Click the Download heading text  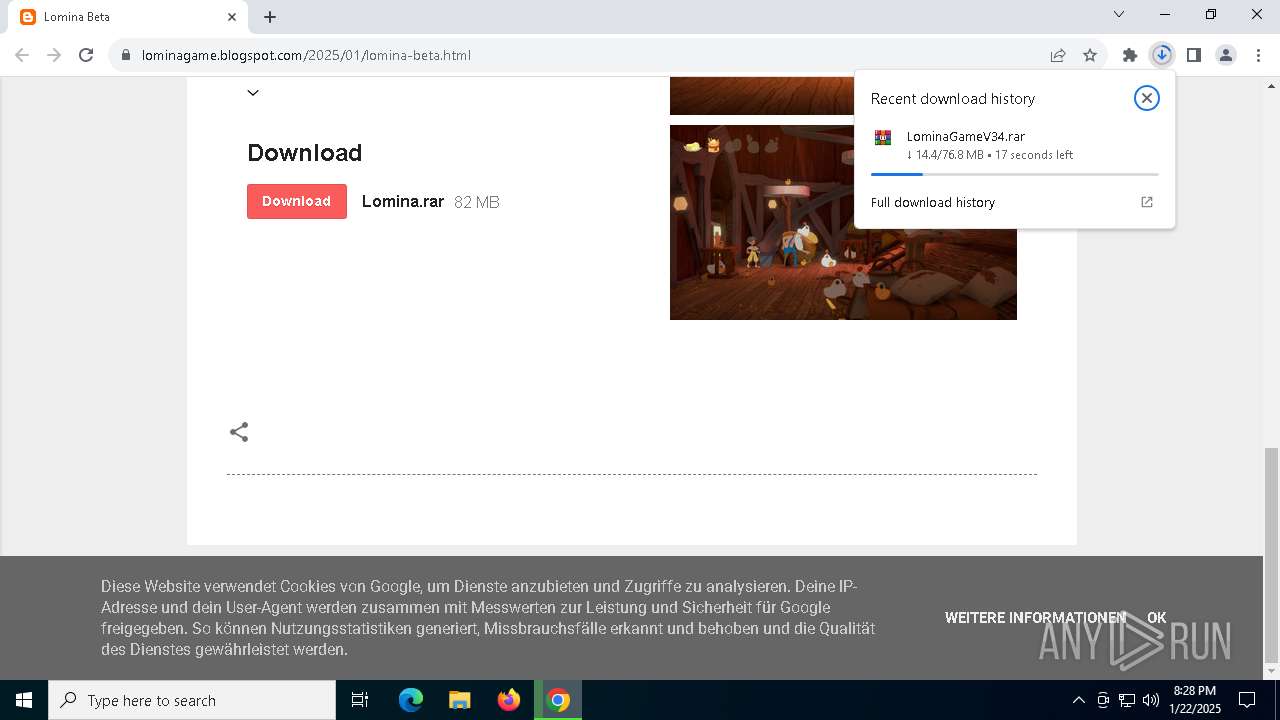click(x=305, y=153)
